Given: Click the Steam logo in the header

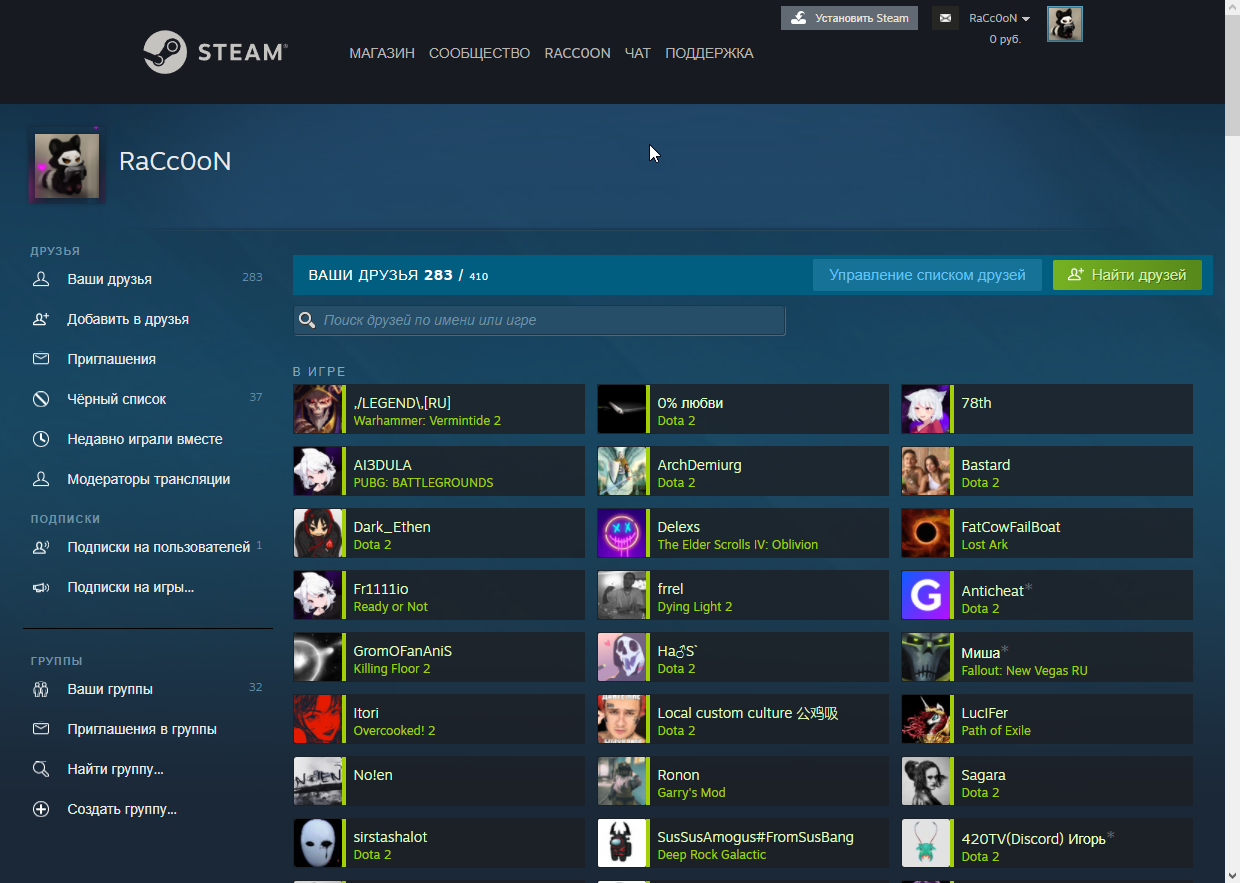Looking at the screenshot, I should (x=216, y=52).
